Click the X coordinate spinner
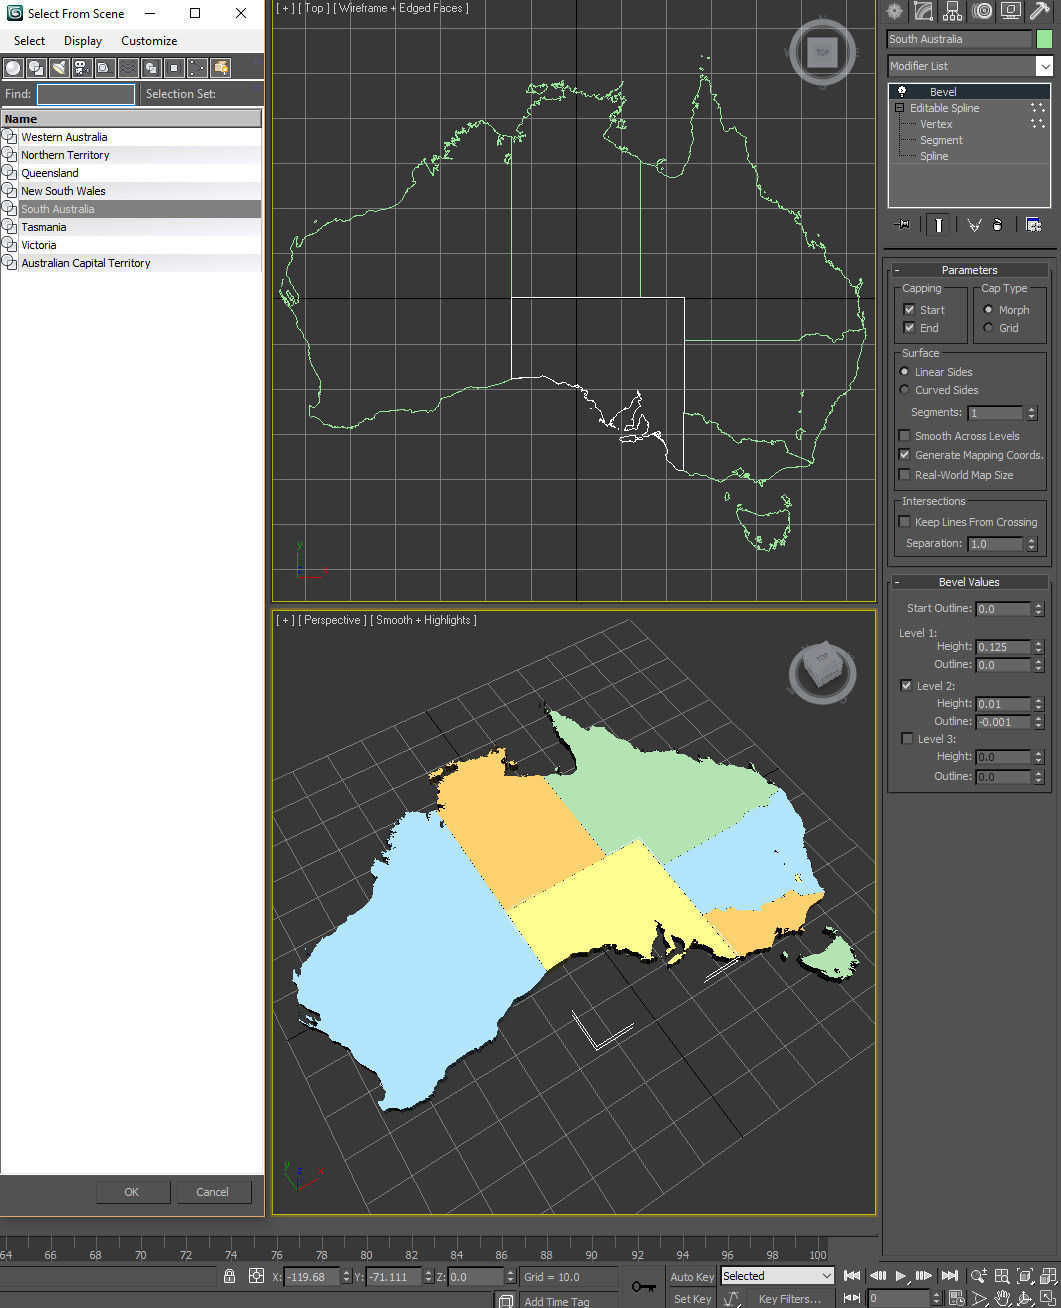 pos(346,1277)
